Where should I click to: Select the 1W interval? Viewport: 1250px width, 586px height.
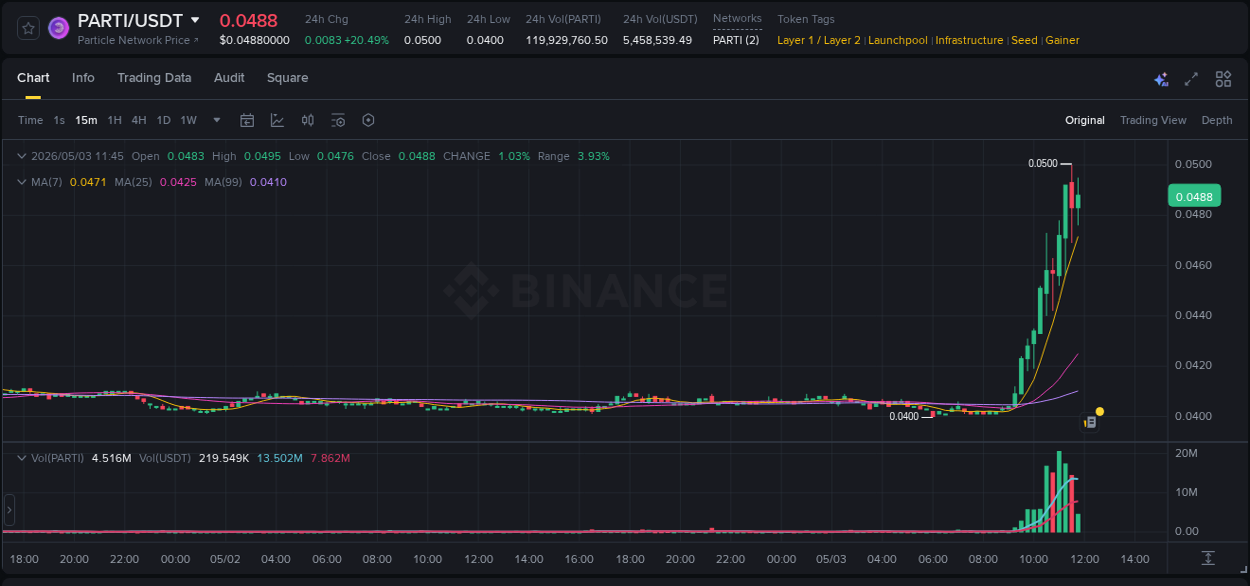click(x=188, y=120)
